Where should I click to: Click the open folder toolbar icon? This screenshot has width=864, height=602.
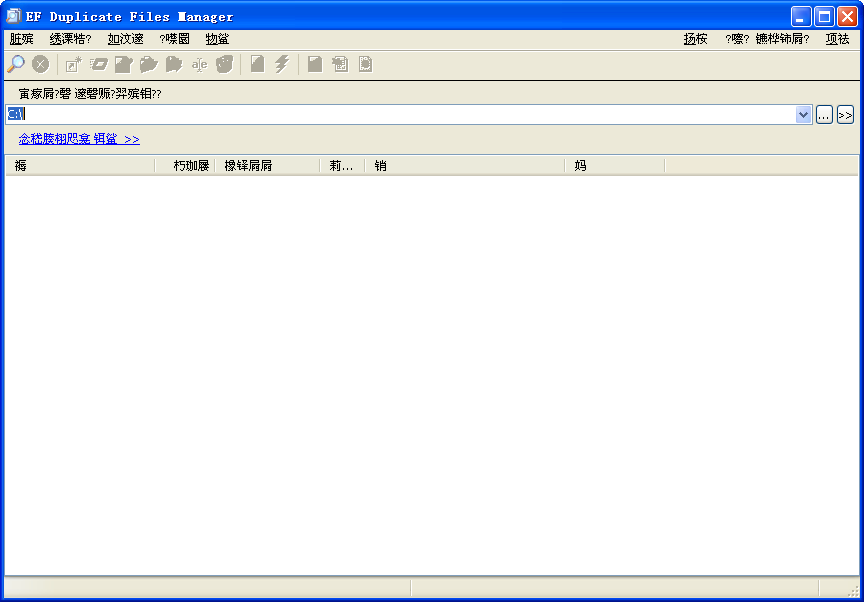point(149,64)
